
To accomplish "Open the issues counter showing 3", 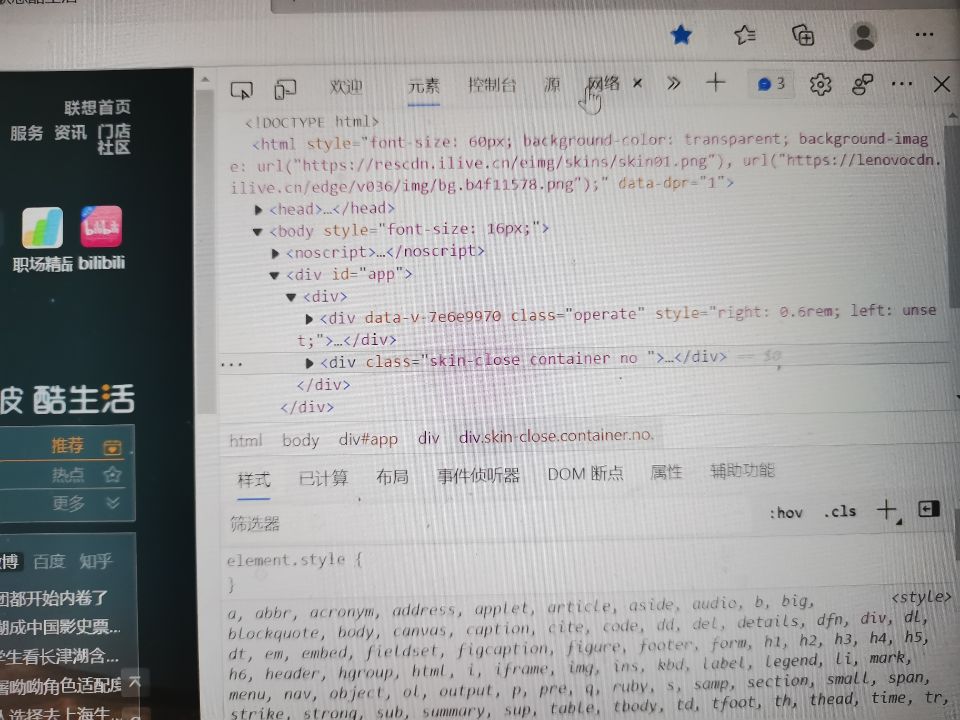I will click(771, 84).
